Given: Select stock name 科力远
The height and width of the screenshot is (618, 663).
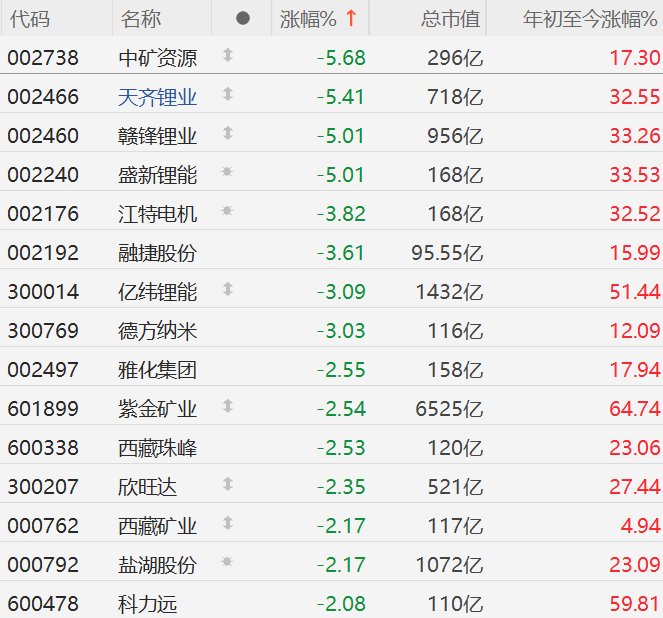Looking at the screenshot, I should pyautogui.click(x=147, y=604).
